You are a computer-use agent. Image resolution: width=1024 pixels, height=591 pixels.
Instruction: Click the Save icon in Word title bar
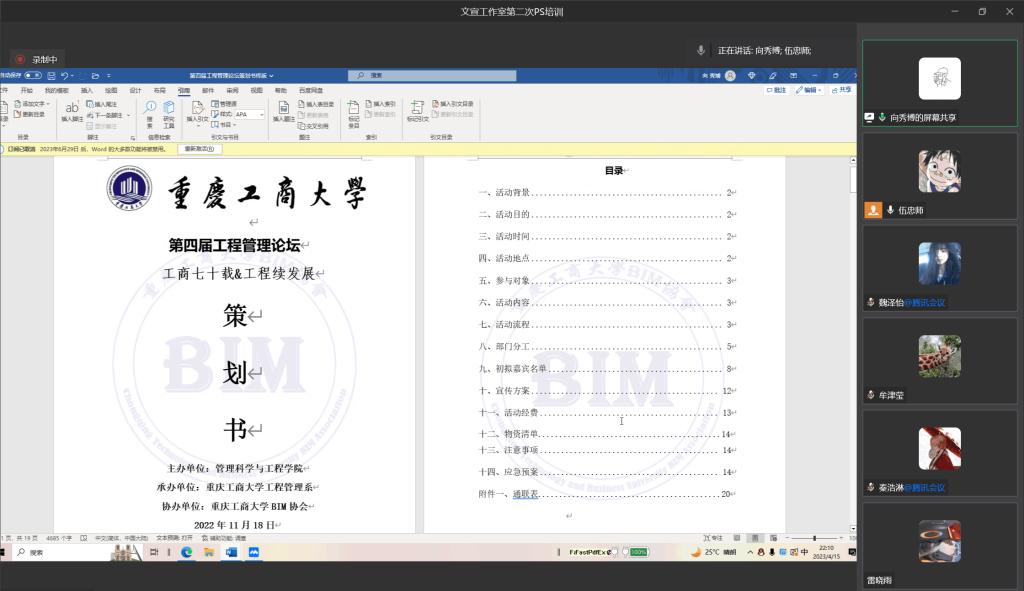coord(50,76)
